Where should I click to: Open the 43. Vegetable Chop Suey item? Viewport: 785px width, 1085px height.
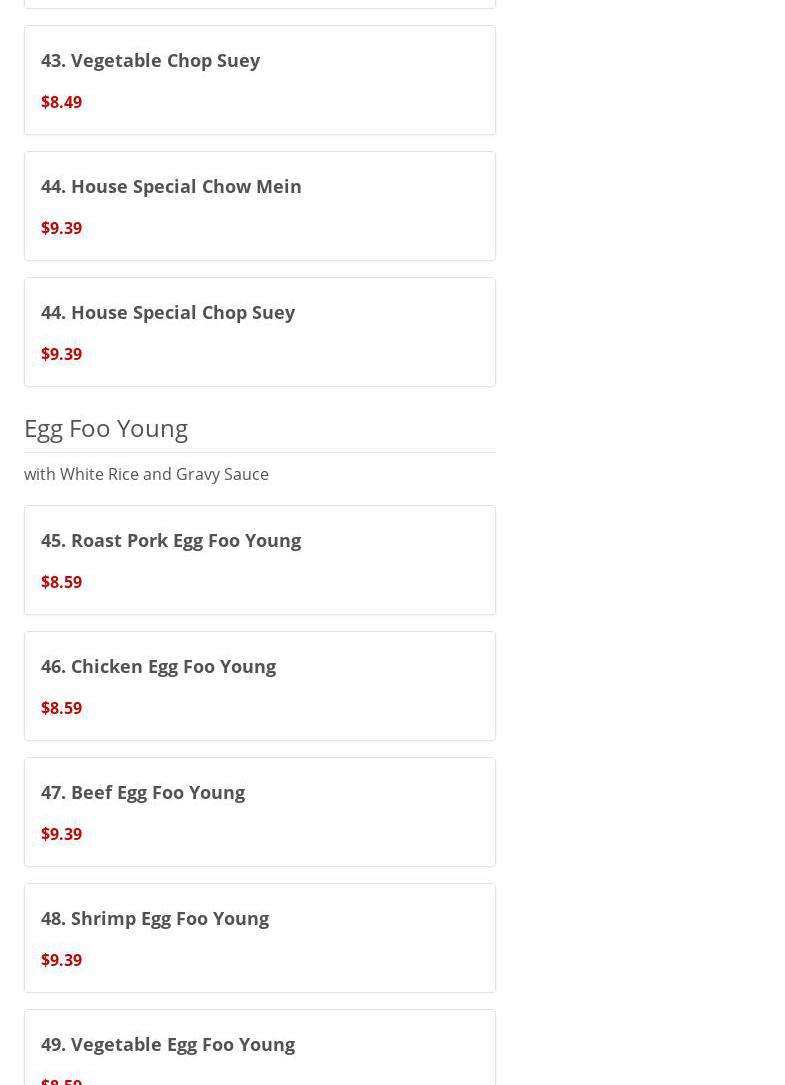(x=150, y=60)
